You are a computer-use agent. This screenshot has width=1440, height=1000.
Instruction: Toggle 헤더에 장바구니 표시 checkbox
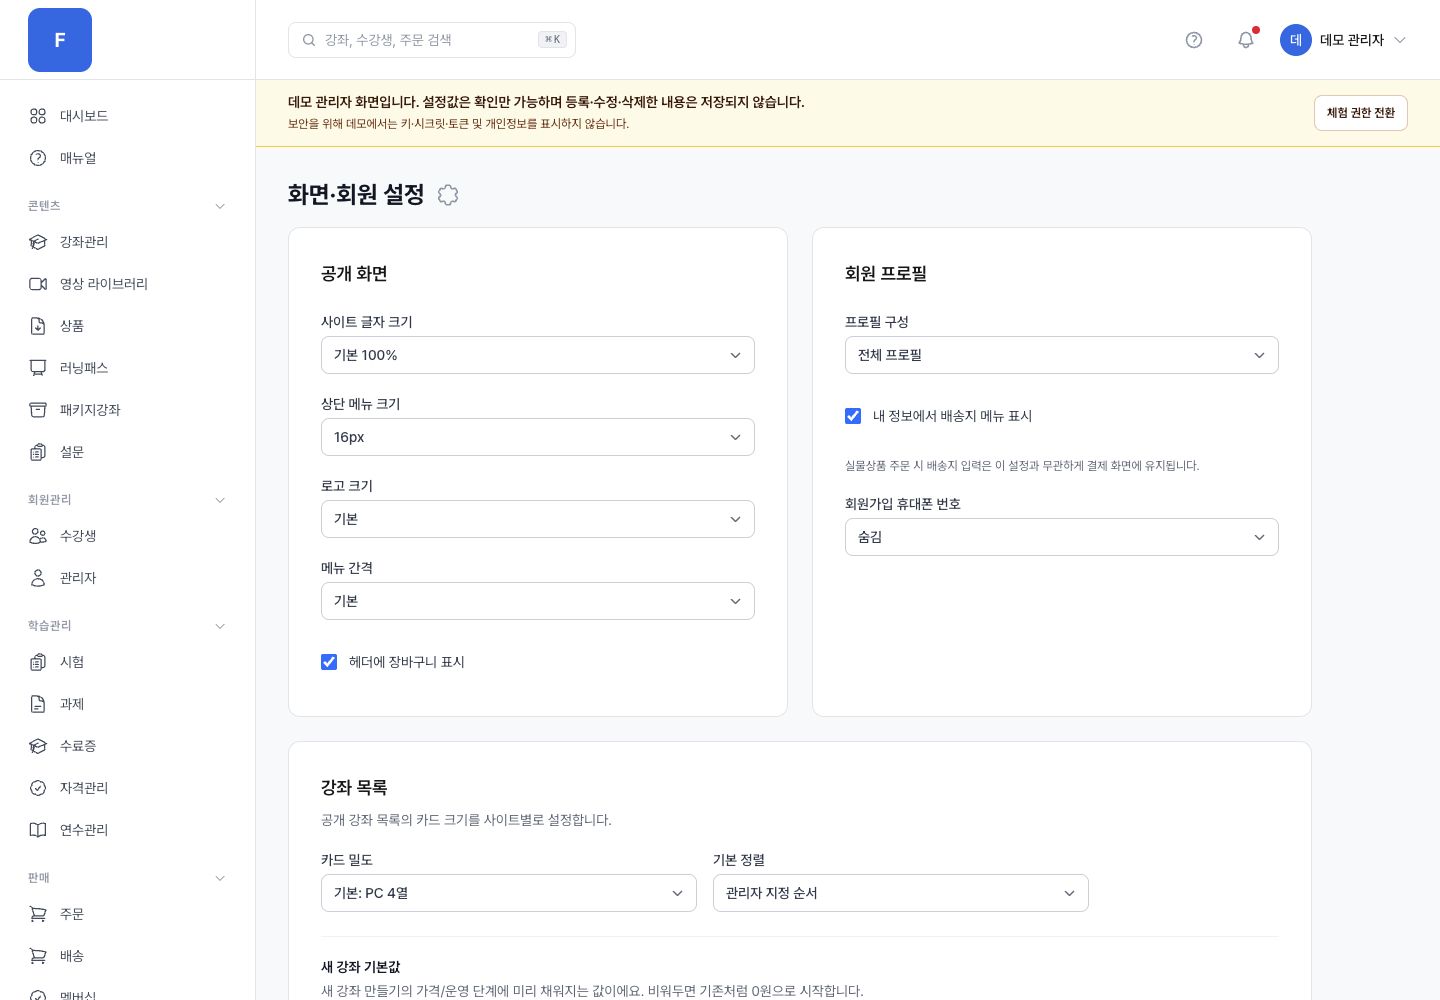(329, 662)
